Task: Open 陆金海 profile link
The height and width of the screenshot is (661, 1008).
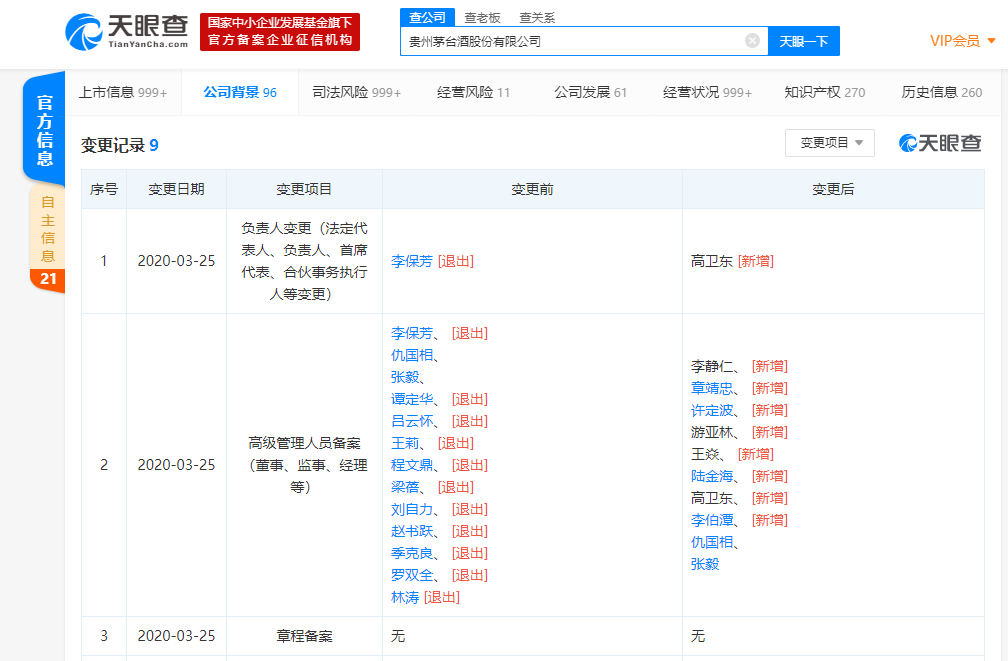Action: click(712, 476)
